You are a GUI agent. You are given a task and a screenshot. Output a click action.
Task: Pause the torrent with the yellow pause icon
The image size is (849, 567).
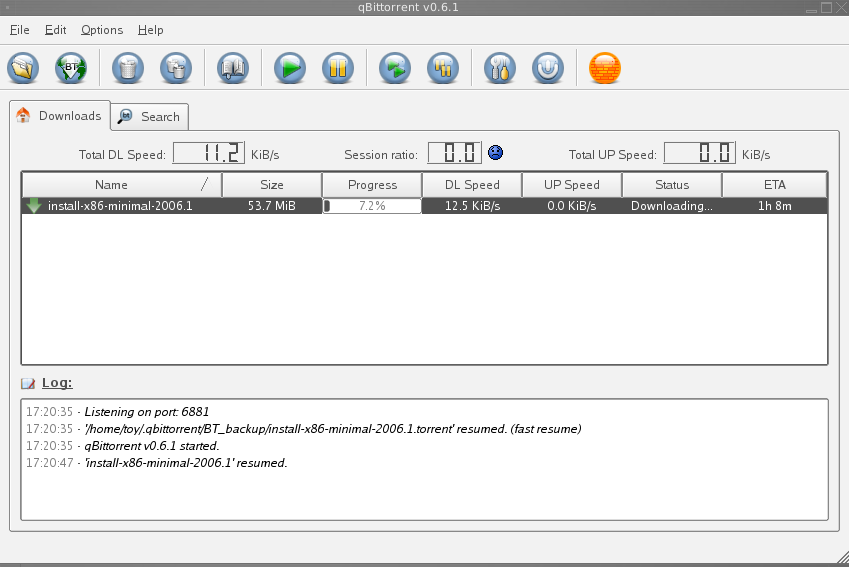pyautogui.click(x=338, y=68)
